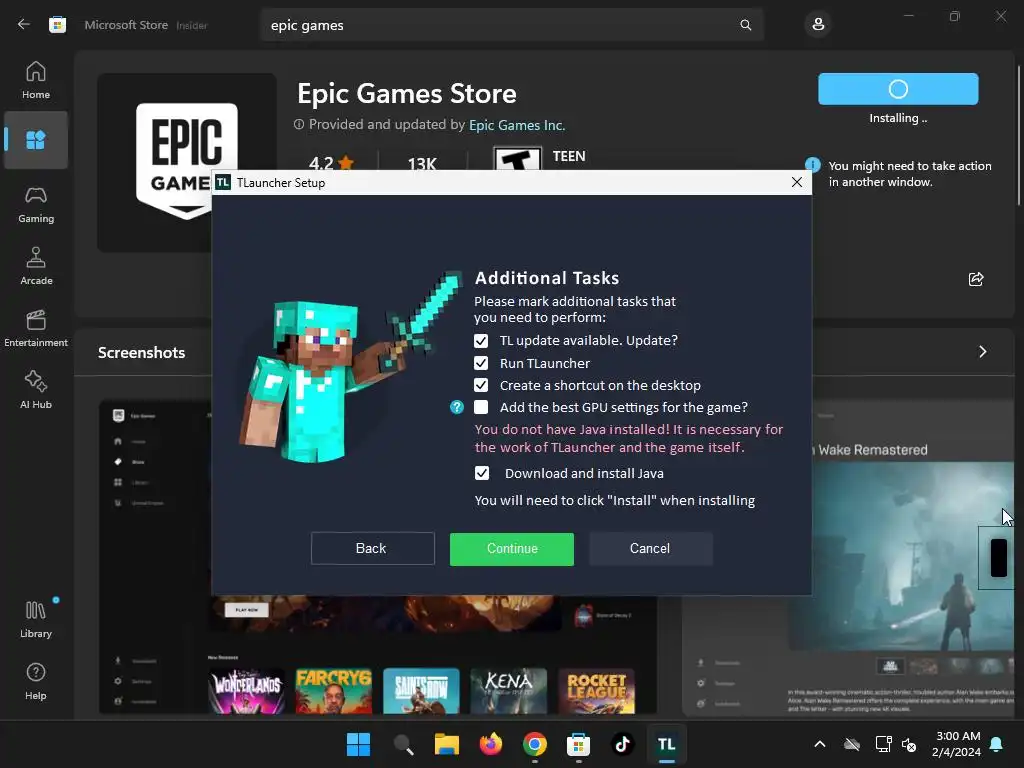Click the 13K ratings count
The image size is (1024, 768).
click(x=422, y=163)
